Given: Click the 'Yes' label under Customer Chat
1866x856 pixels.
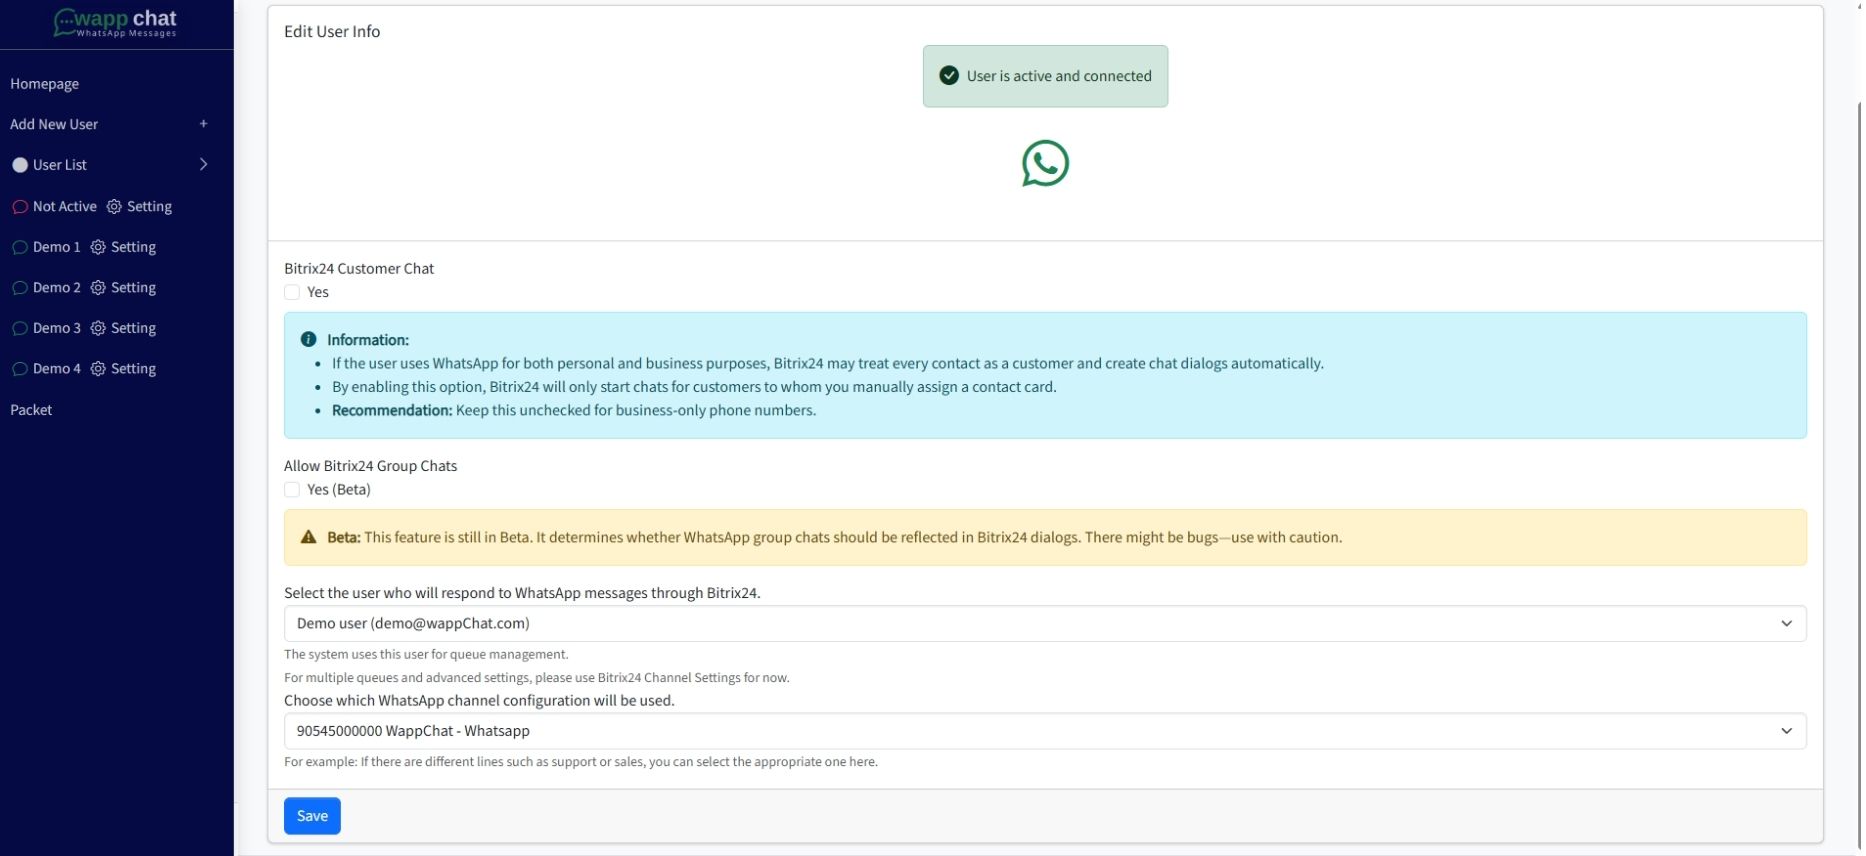Looking at the screenshot, I should (318, 292).
